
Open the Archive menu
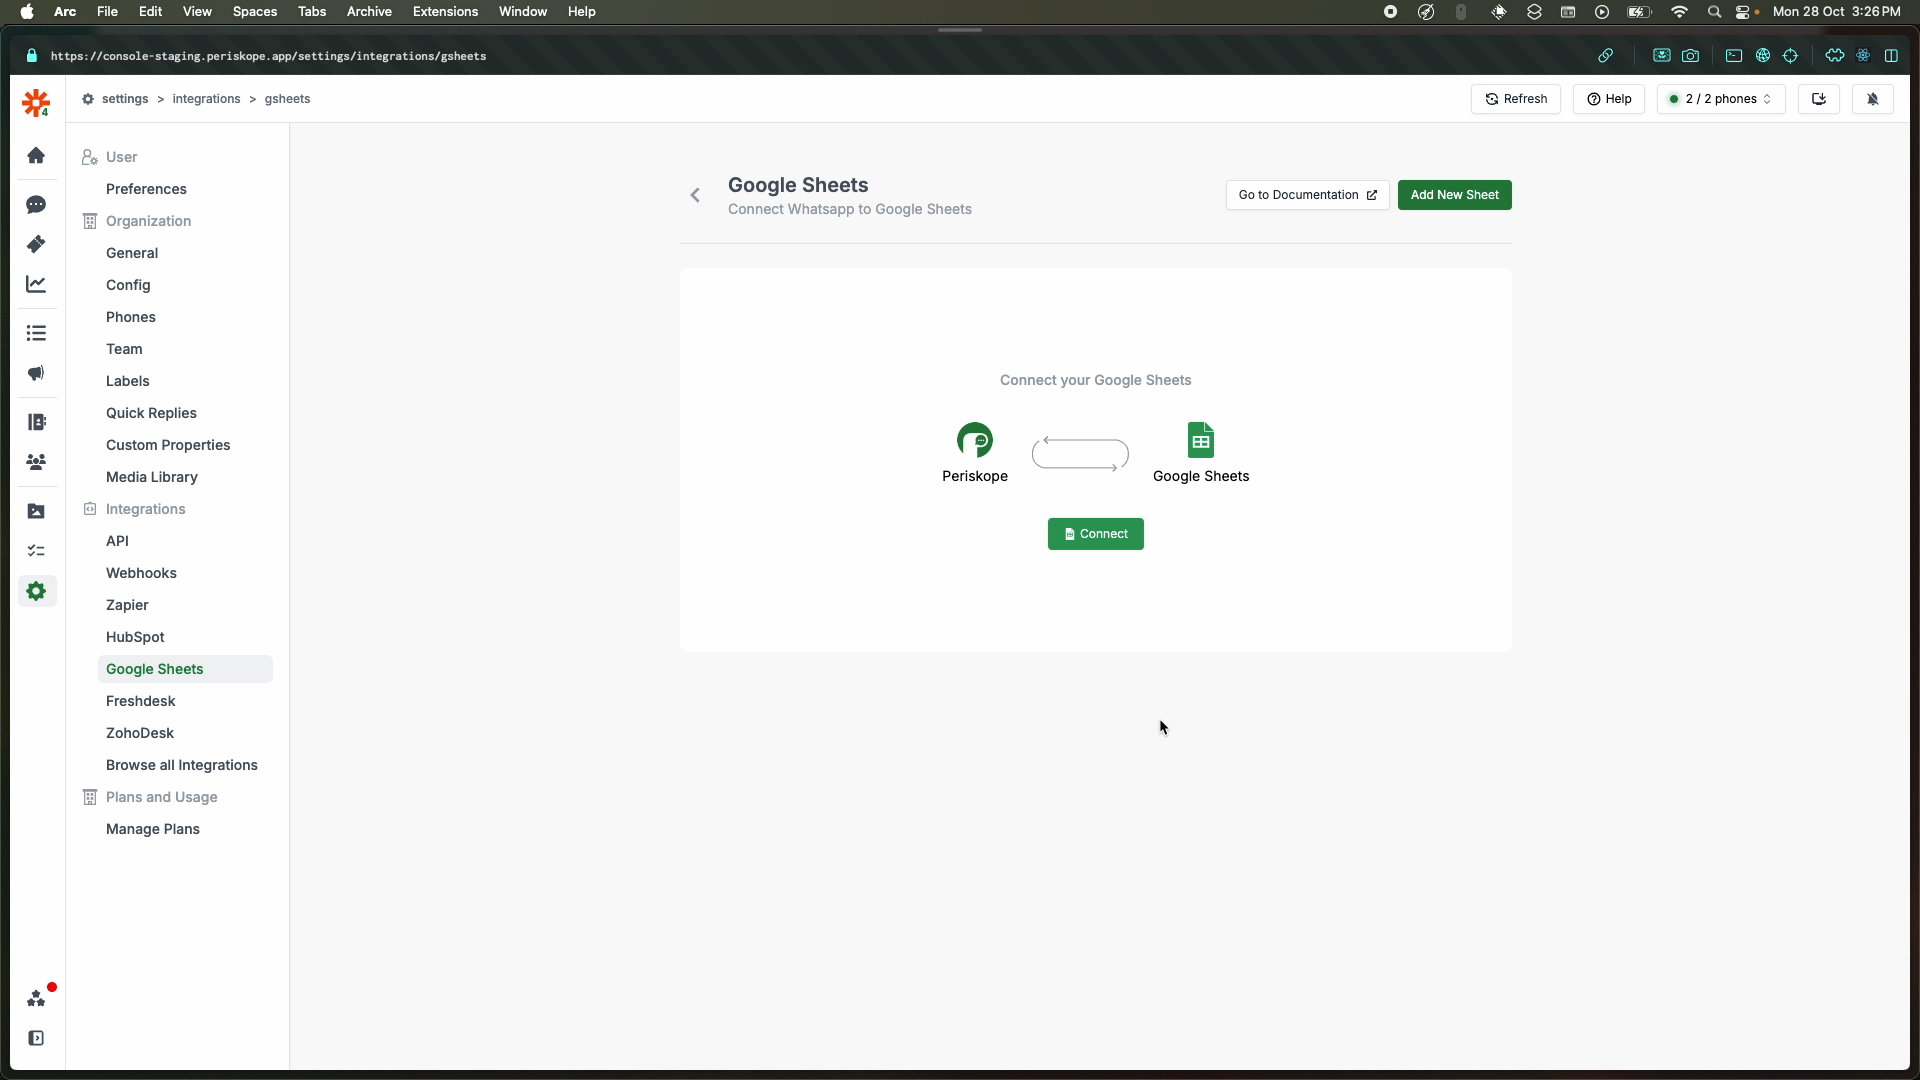pos(369,12)
